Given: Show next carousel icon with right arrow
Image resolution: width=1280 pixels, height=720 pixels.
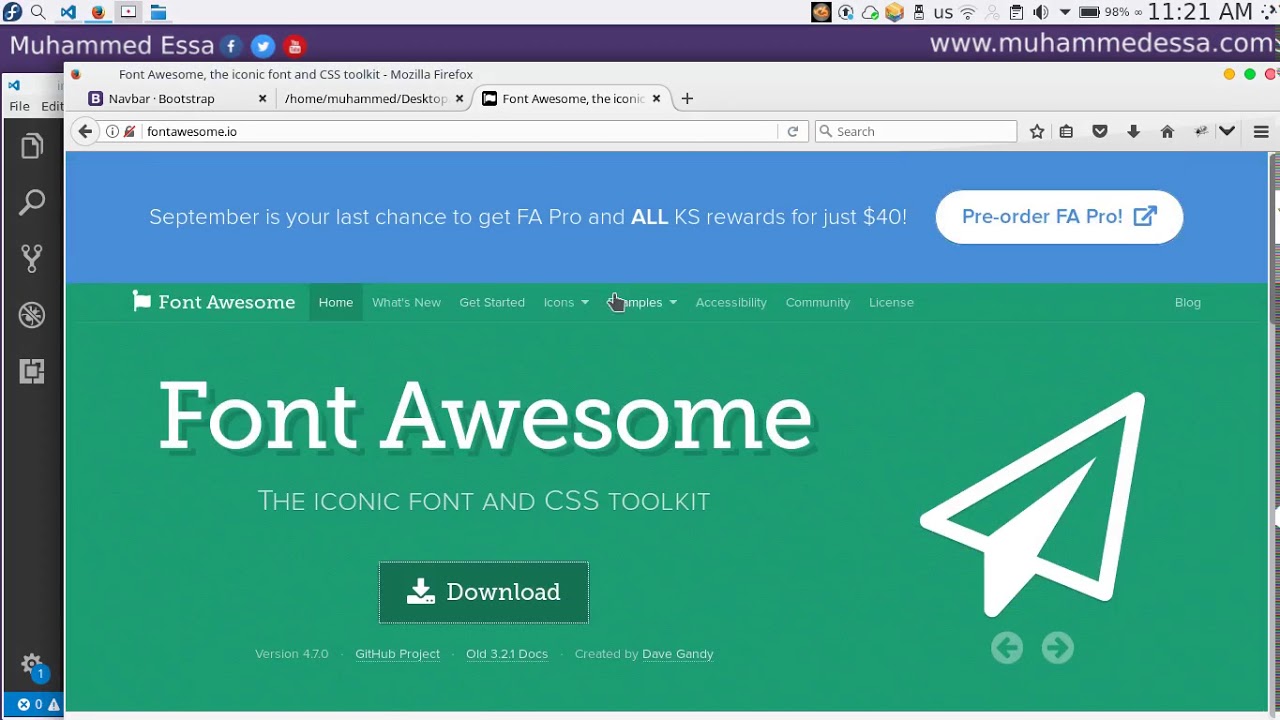Looking at the screenshot, I should point(1057,648).
